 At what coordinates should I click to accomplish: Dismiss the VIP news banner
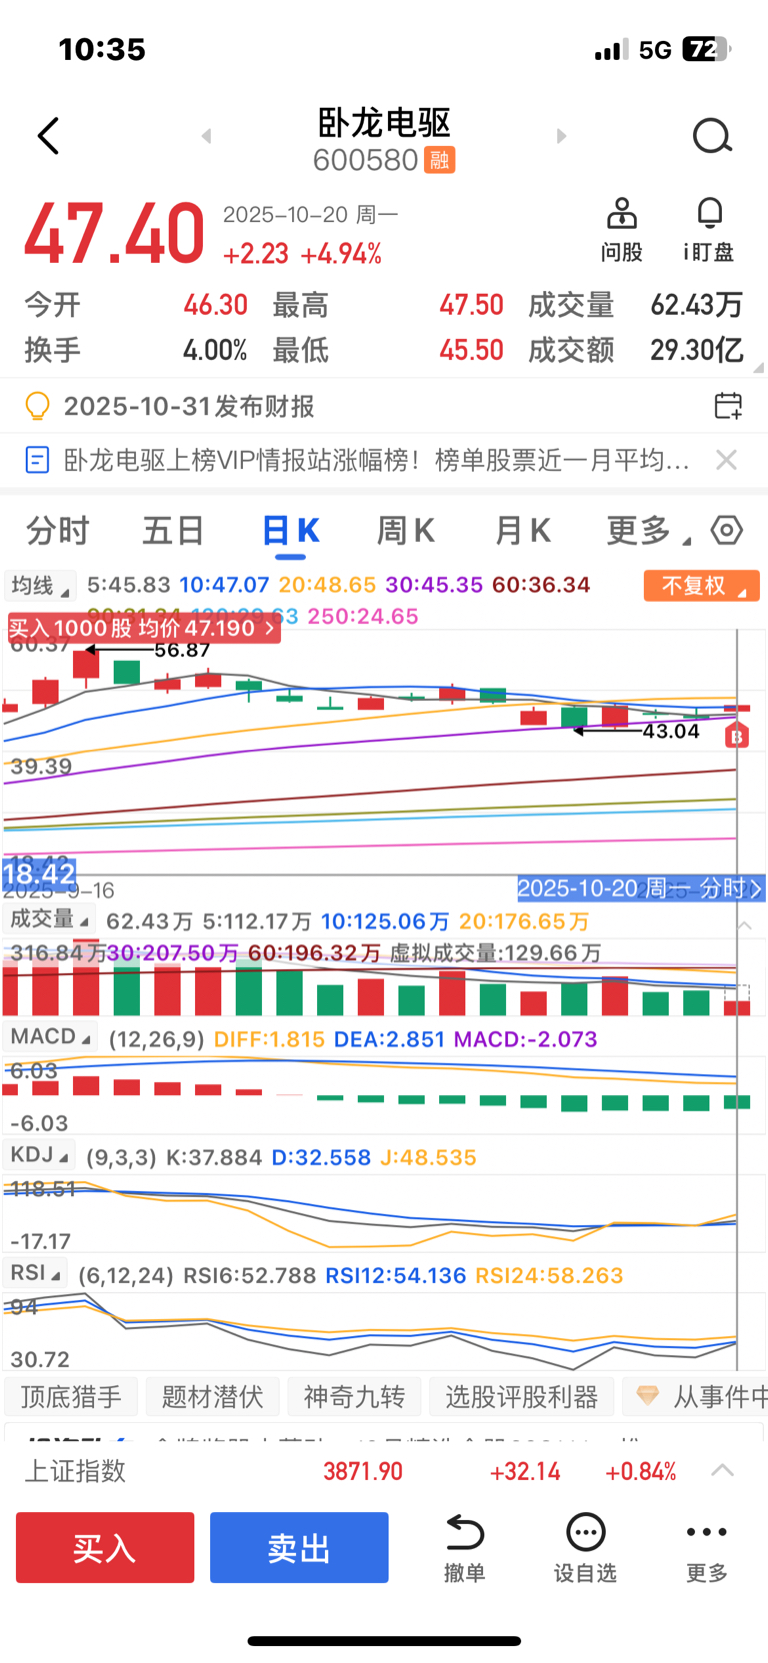727,460
